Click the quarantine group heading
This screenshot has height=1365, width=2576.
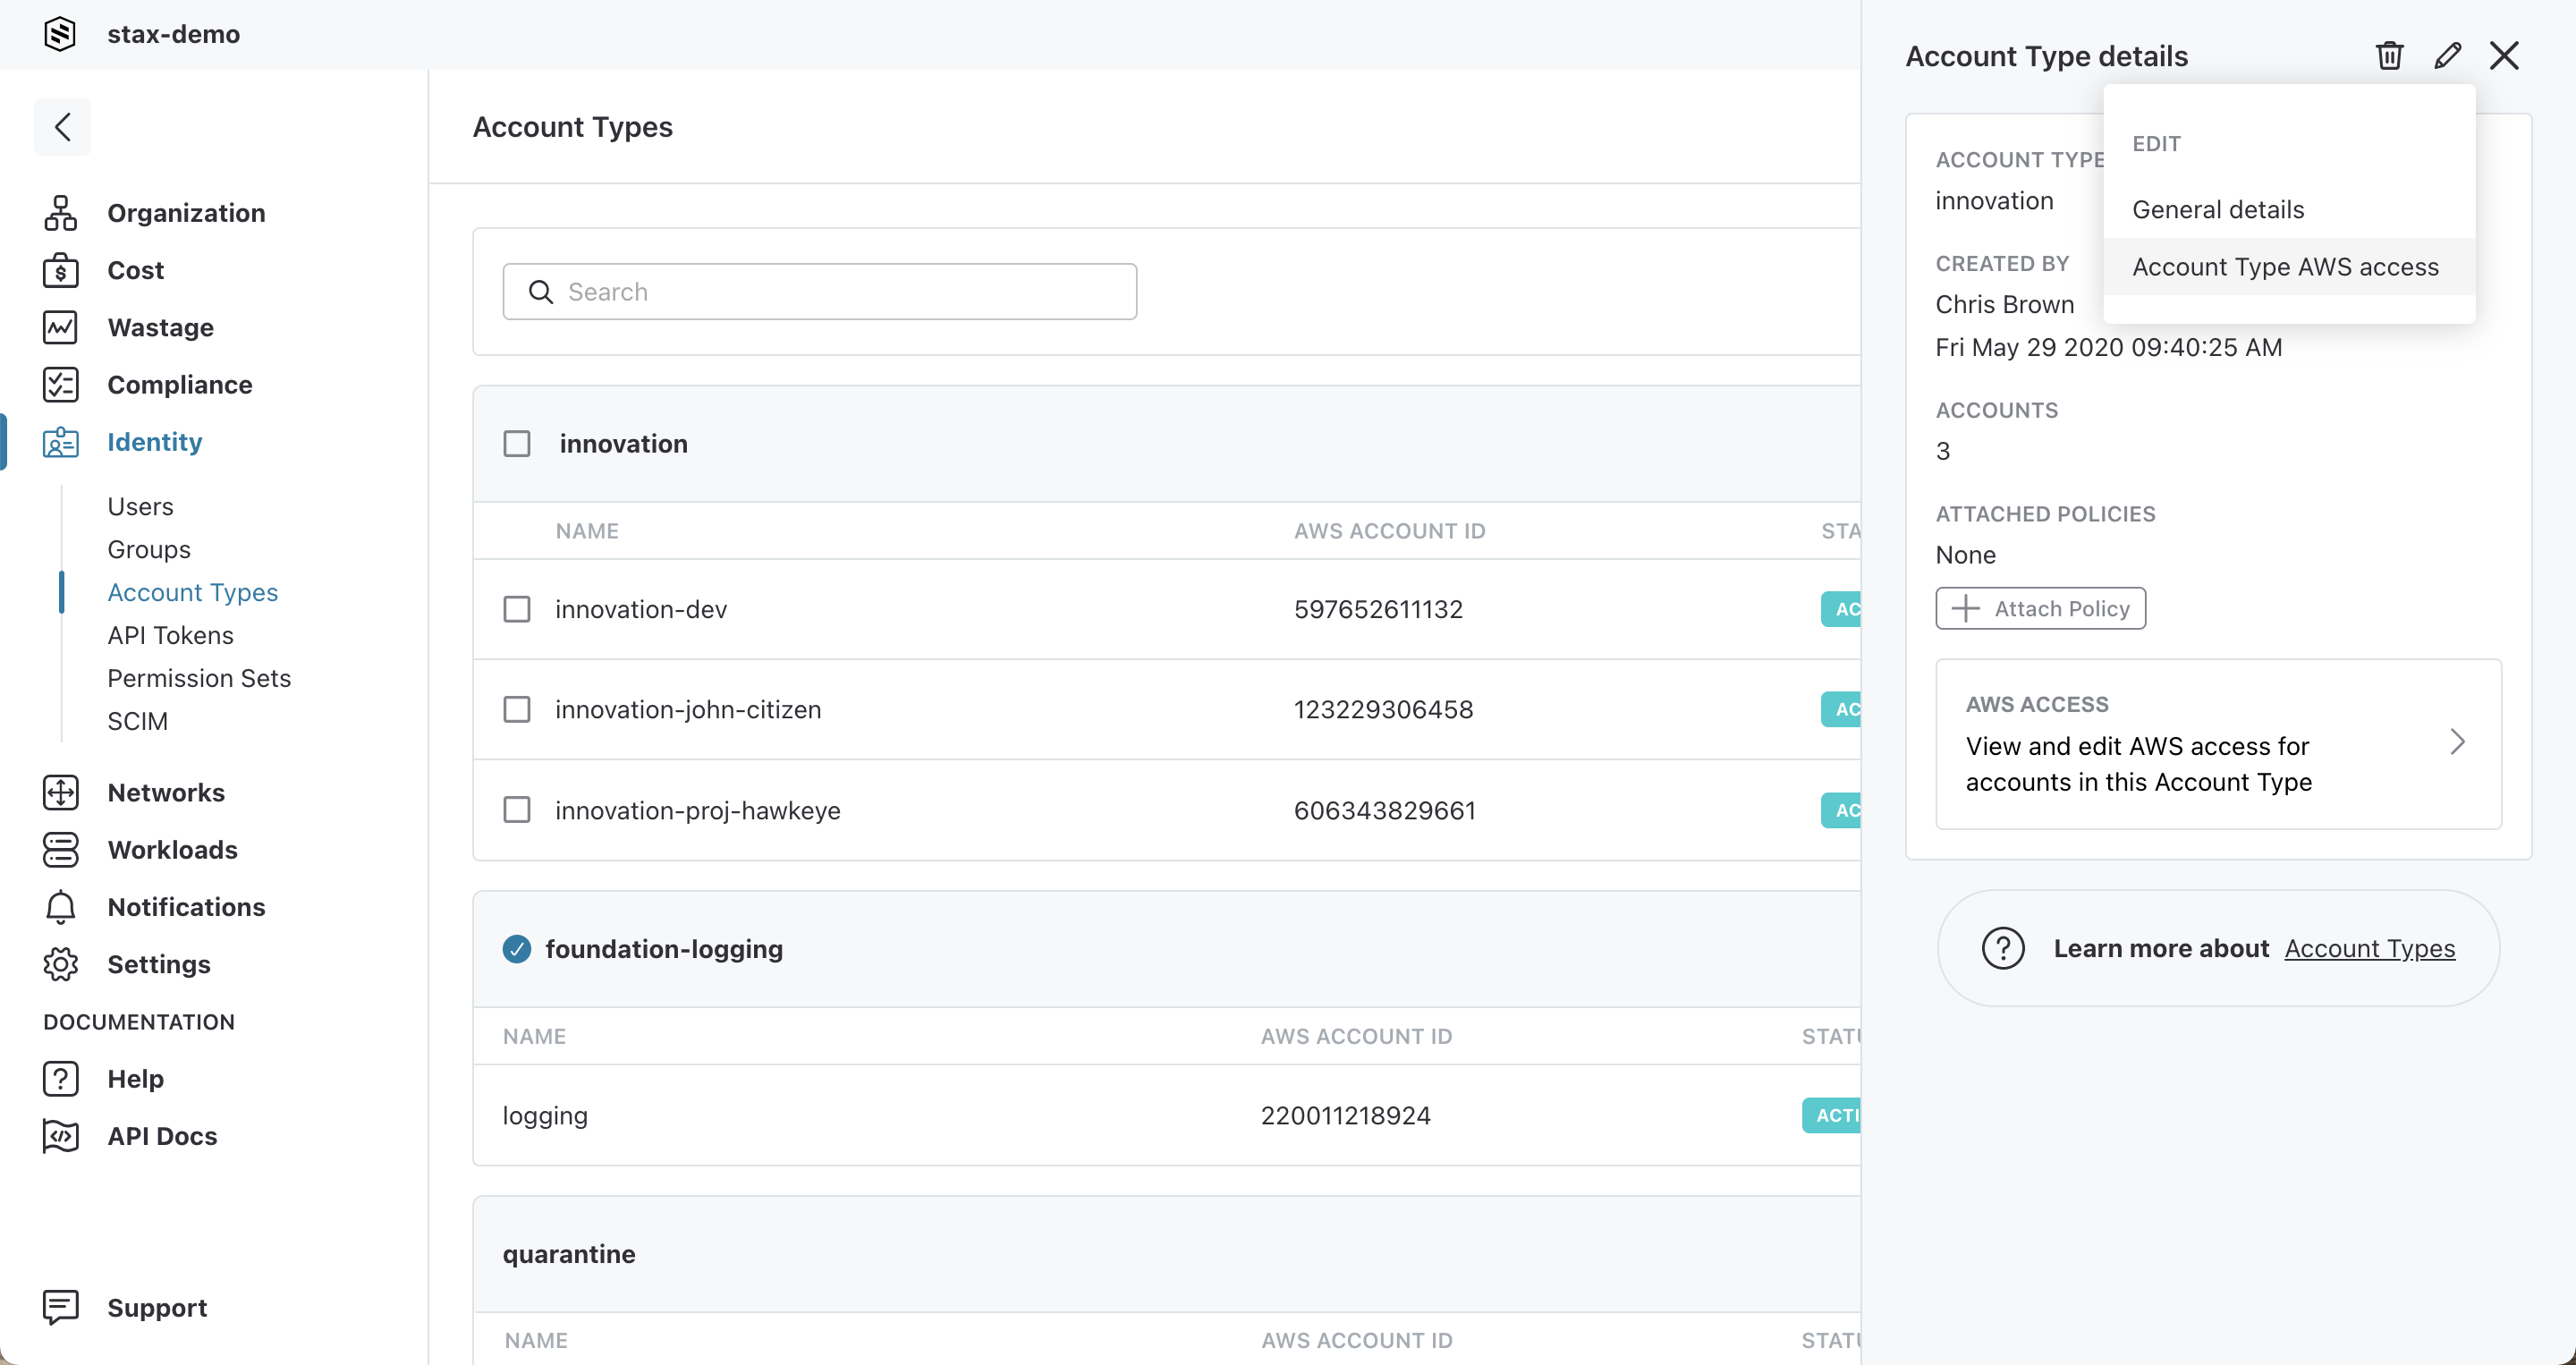pyautogui.click(x=569, y=1254)
